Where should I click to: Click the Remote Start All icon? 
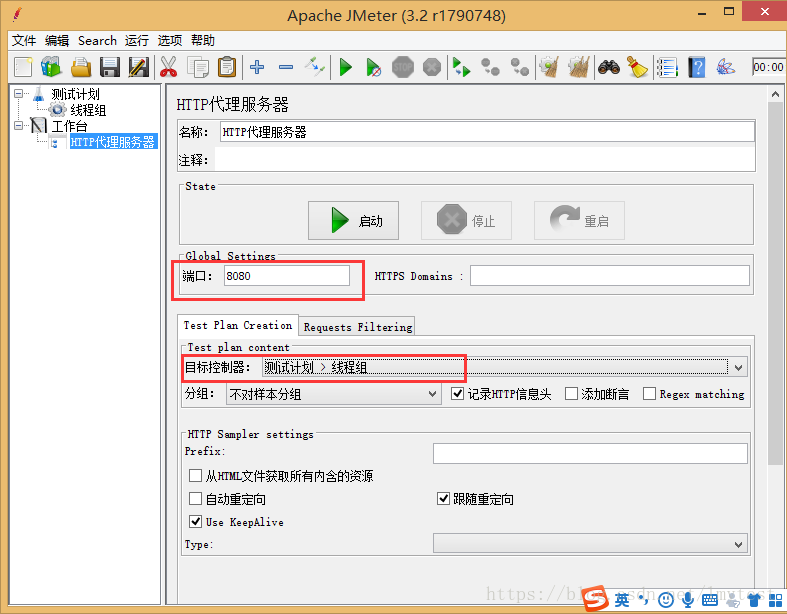(461, 67)
